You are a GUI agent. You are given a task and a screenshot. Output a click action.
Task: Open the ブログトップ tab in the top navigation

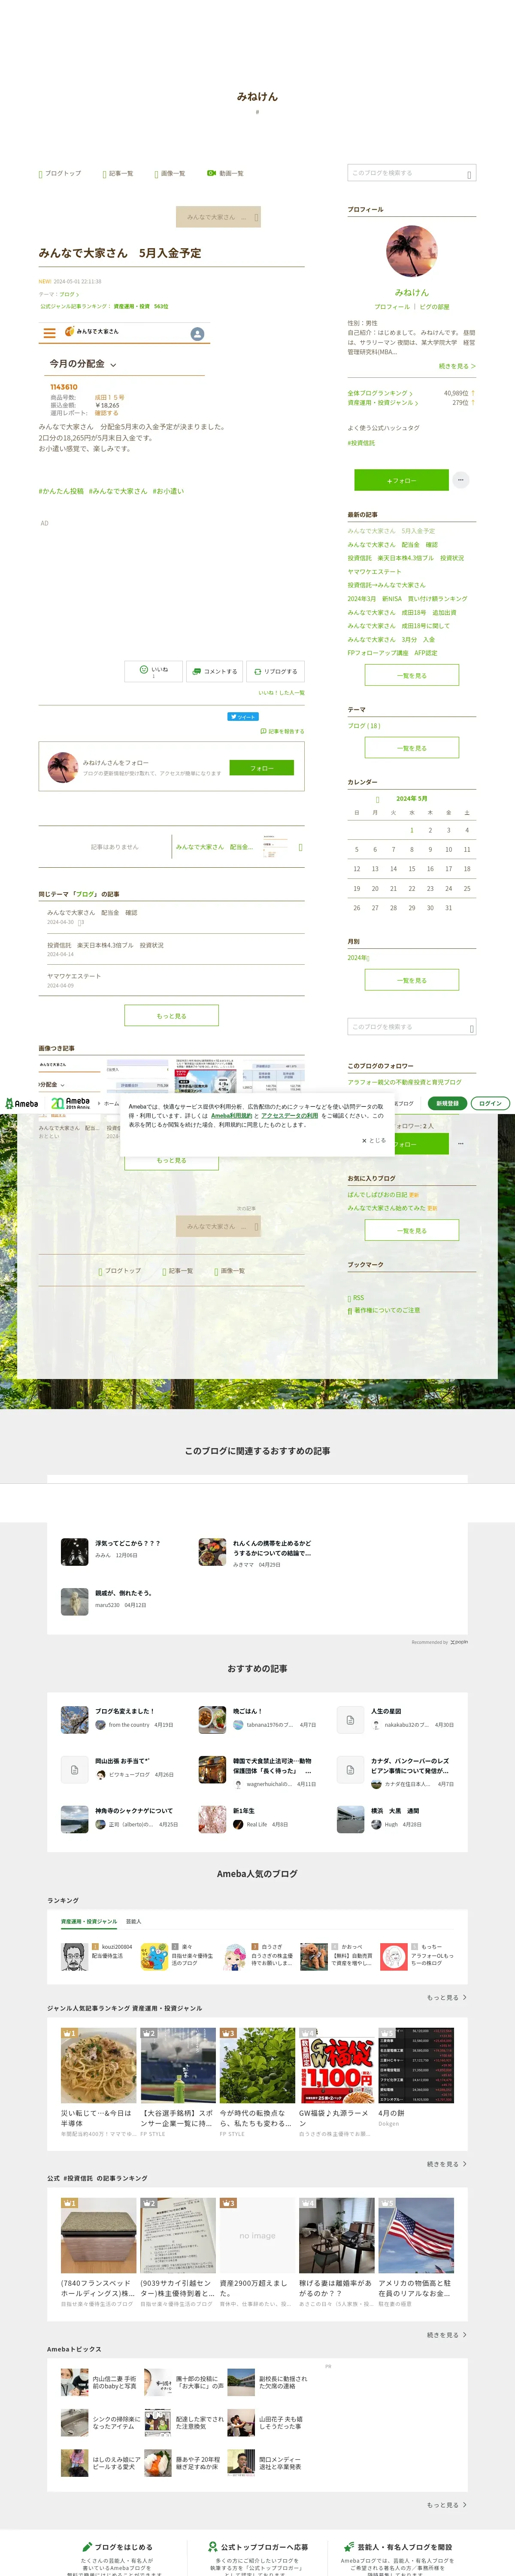point(60,173)
